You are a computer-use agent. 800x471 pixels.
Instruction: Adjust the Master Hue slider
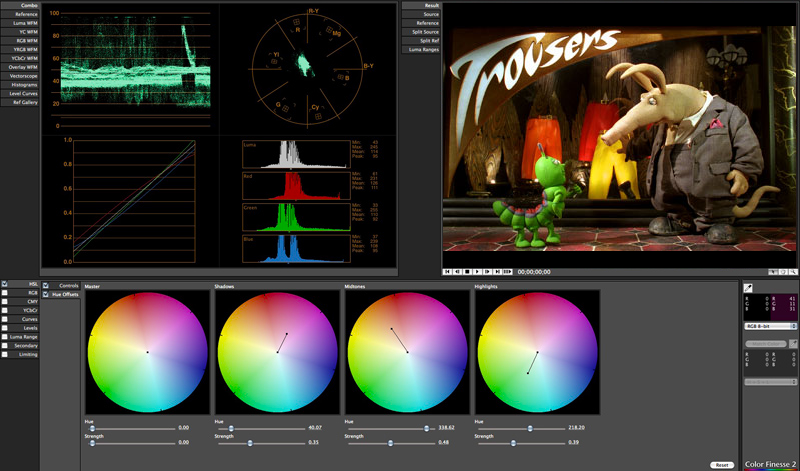pyautogui.click(x=132, y=429)
